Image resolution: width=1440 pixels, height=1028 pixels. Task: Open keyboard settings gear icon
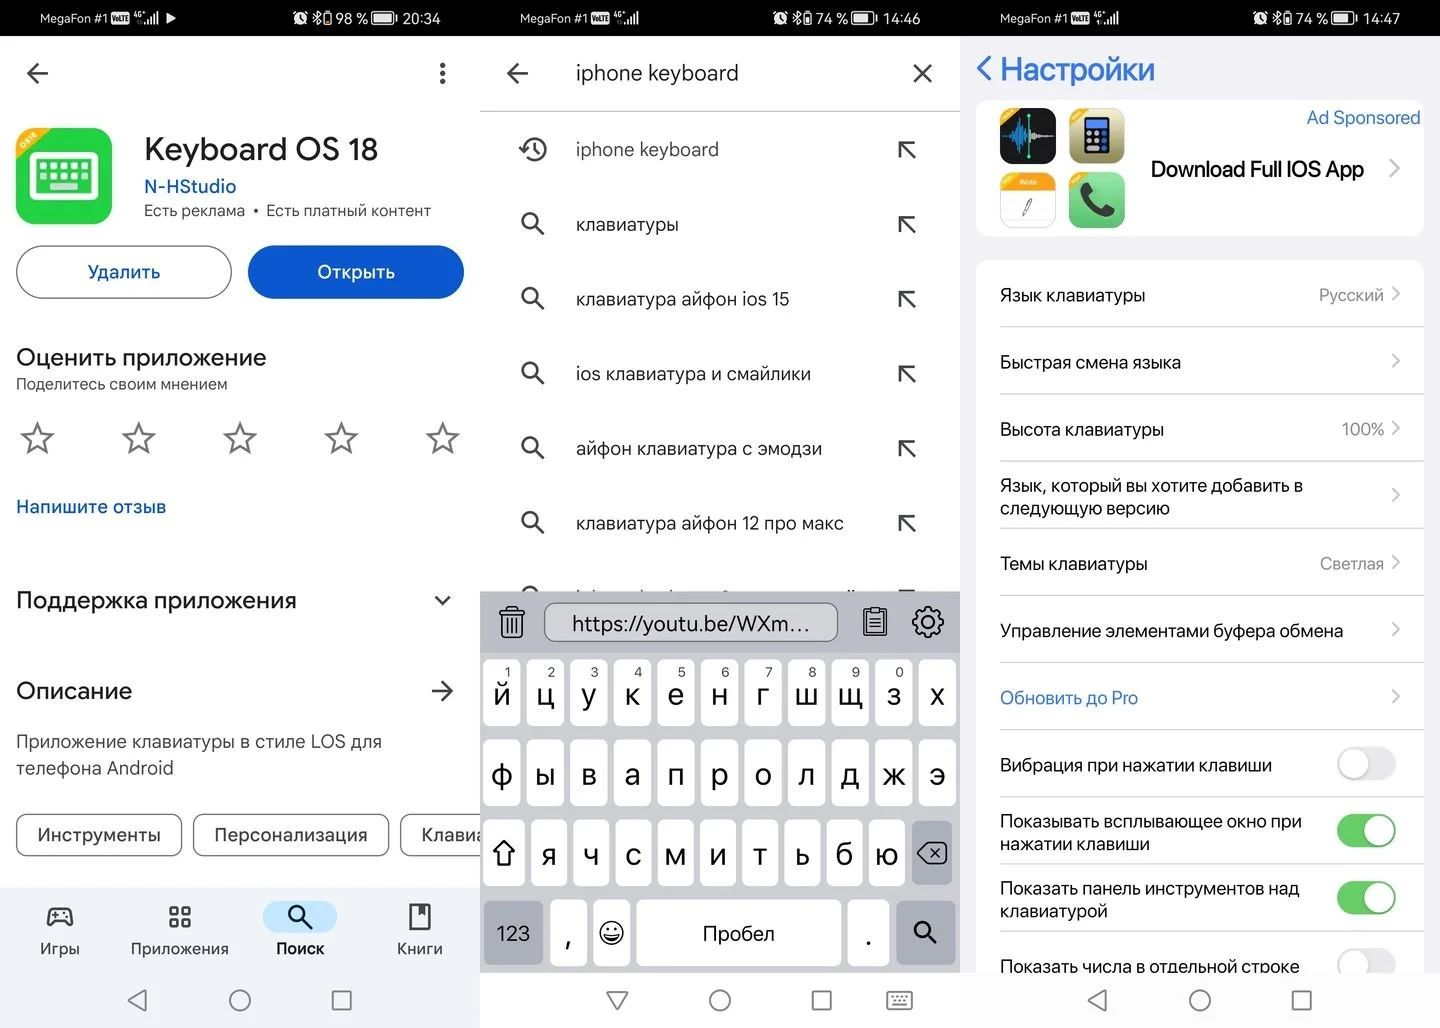[x=928, y=622]
